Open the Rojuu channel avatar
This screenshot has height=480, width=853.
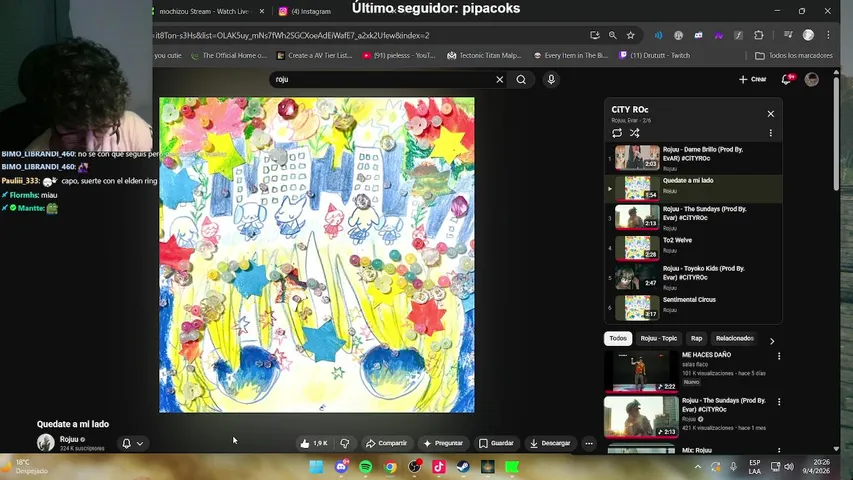click(46, 442)
